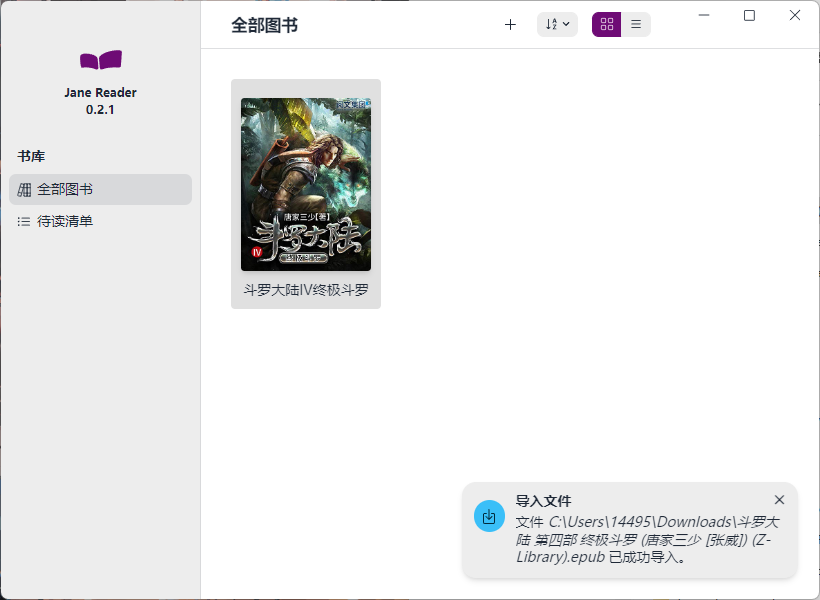The width and height of the screenshot is (820, 600).
Task: Click the version number 0.2.1
Action: [100, 109]
